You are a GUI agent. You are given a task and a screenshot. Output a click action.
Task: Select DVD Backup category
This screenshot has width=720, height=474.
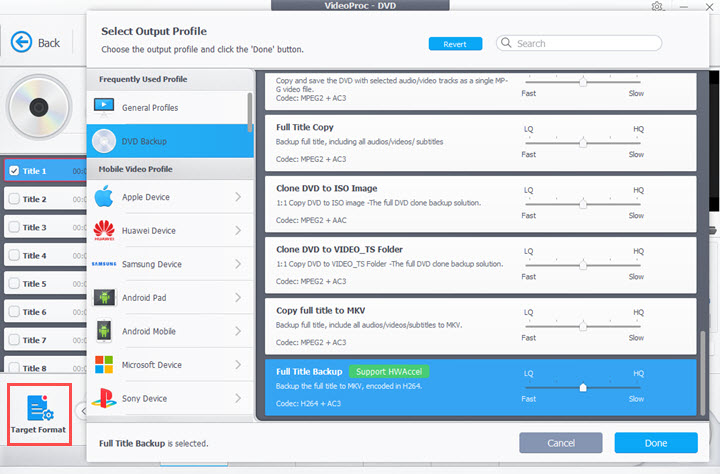(x=170, y=141)
